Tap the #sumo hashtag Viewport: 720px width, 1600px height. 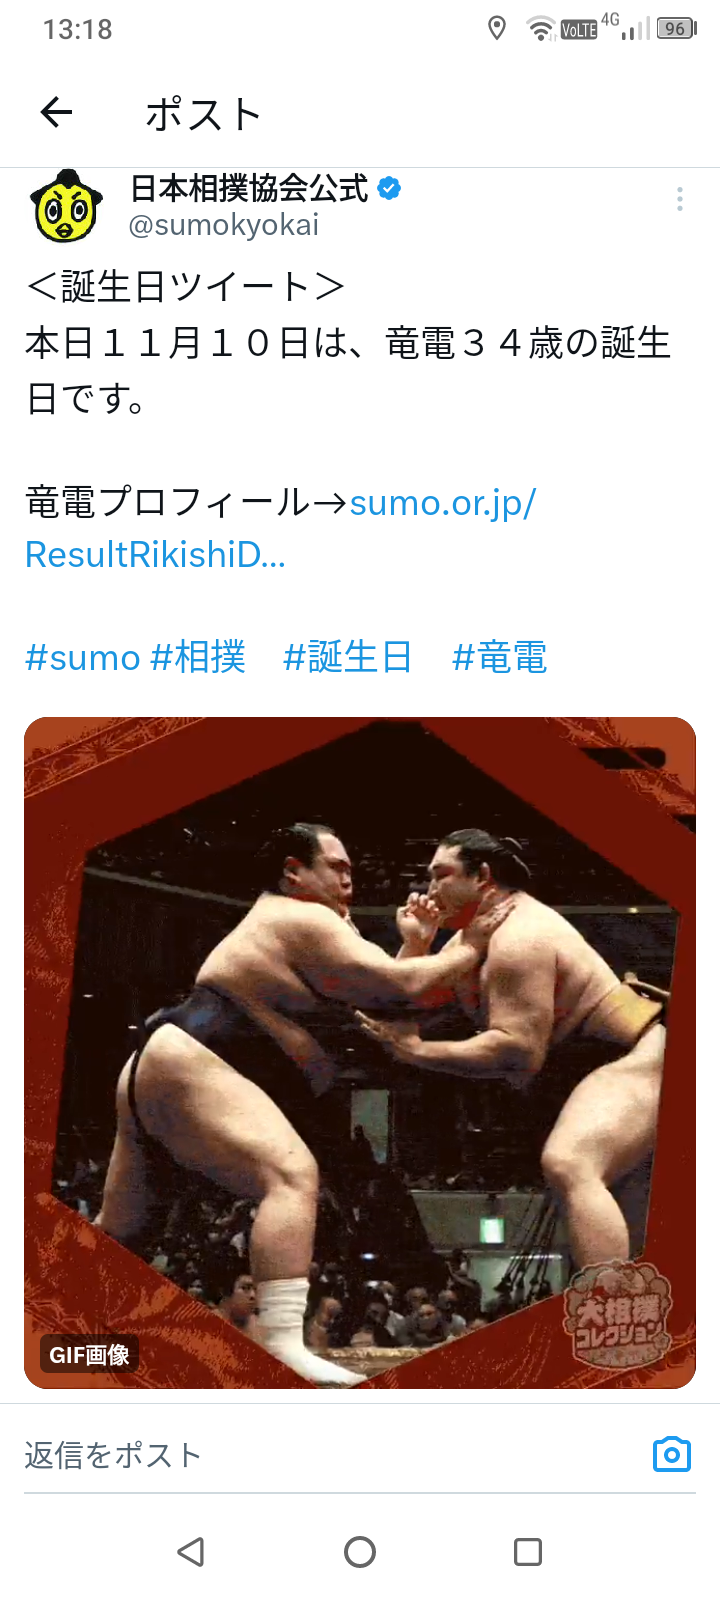pos(82,658)
